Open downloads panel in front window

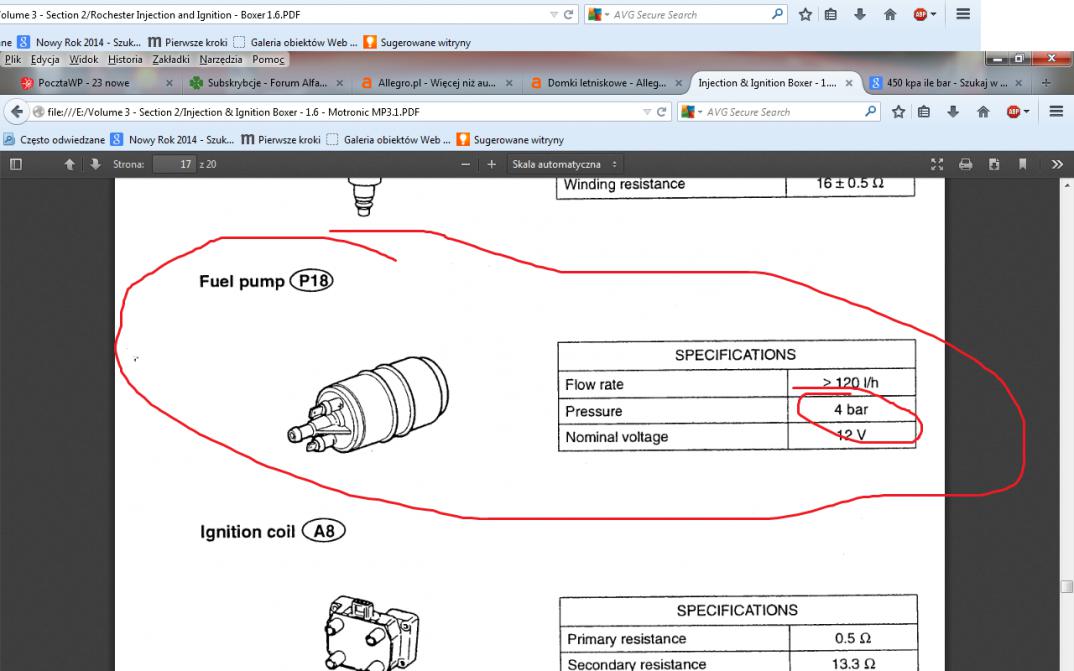tap(953, 112)
